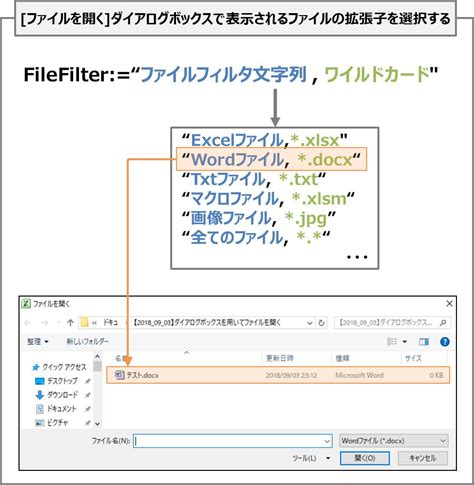
Task: Open the ツール(L) menu
Action: (311, 458)
